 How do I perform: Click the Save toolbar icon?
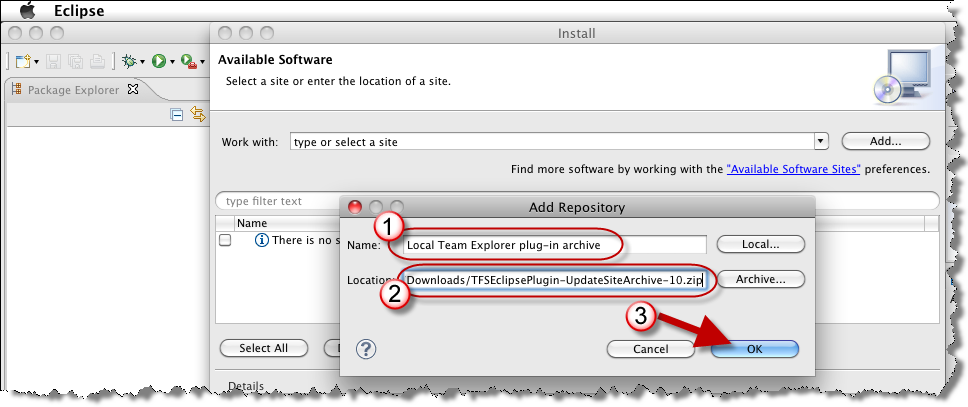[54, 61]
